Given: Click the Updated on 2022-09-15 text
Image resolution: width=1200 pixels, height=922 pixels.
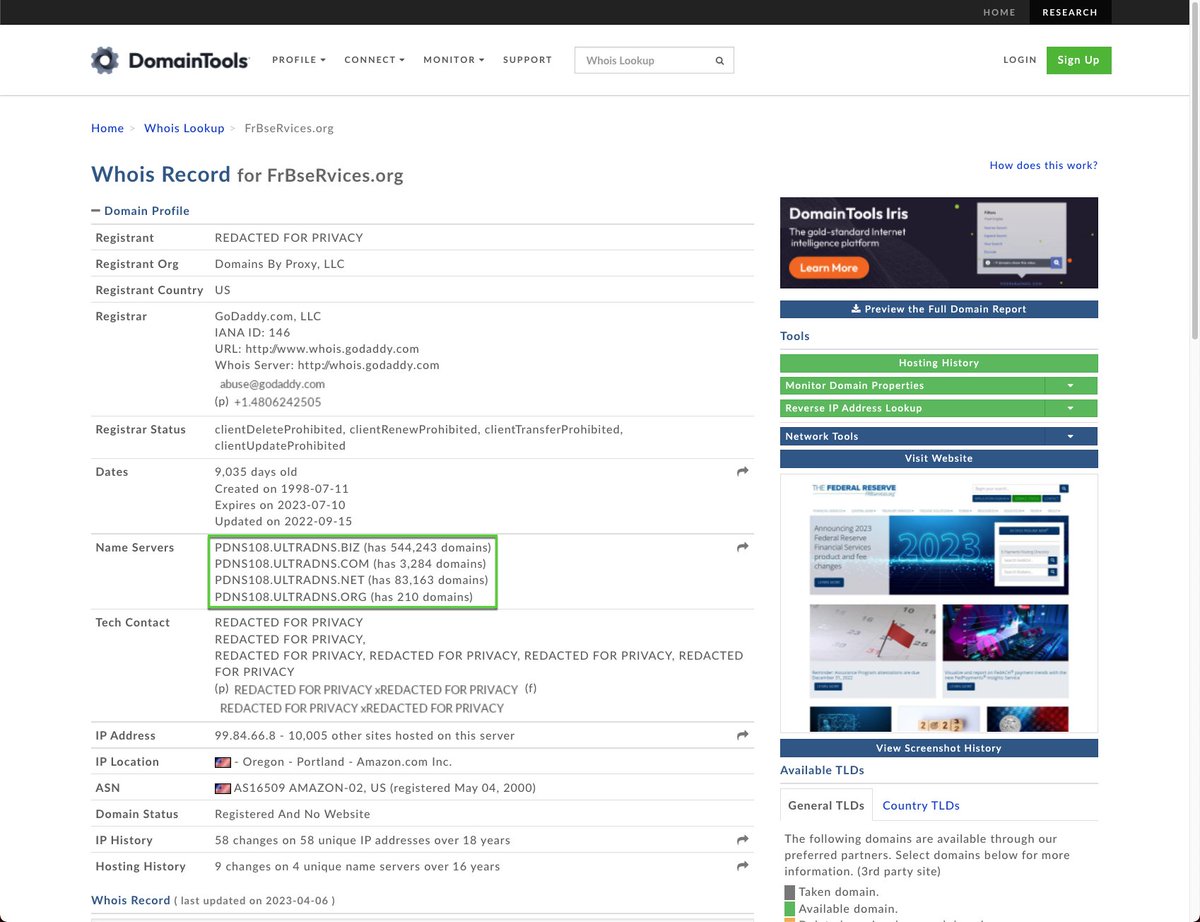Looking at the screenshot, I should (x=283, y=521).
